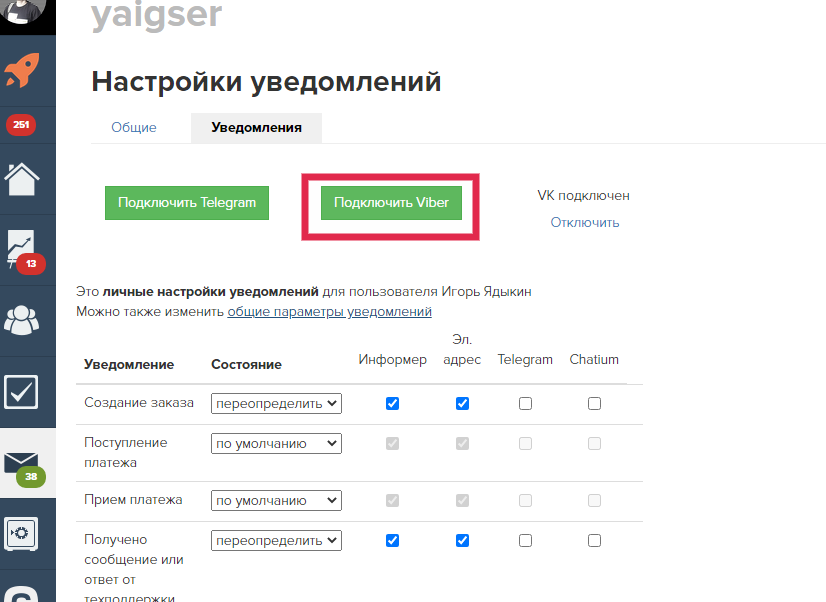Click Эл. адрес checkbox in Поступление платежа row

point(463,443)
